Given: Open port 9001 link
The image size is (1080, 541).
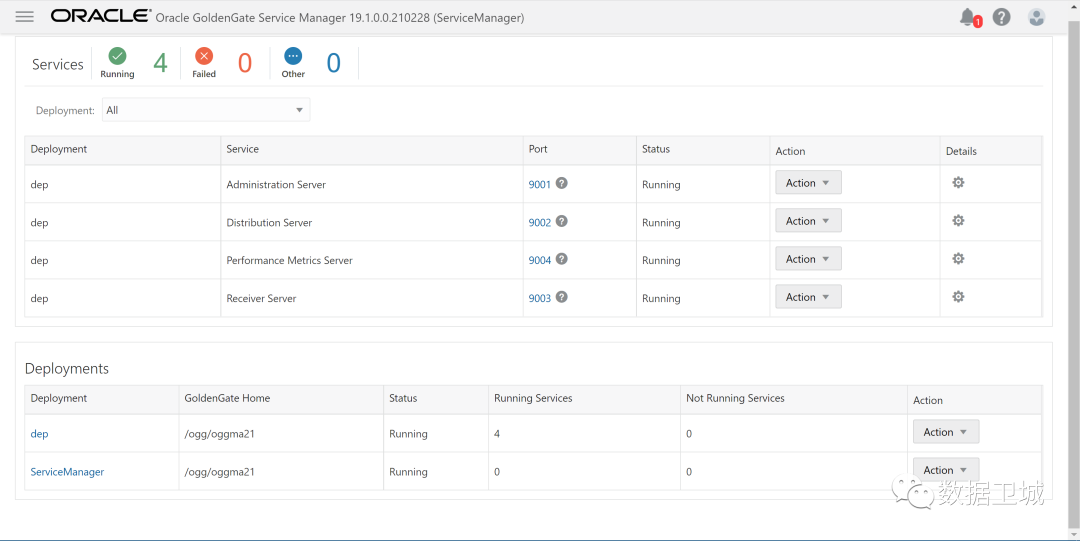Looking at the screenshot, I should 540,185.
